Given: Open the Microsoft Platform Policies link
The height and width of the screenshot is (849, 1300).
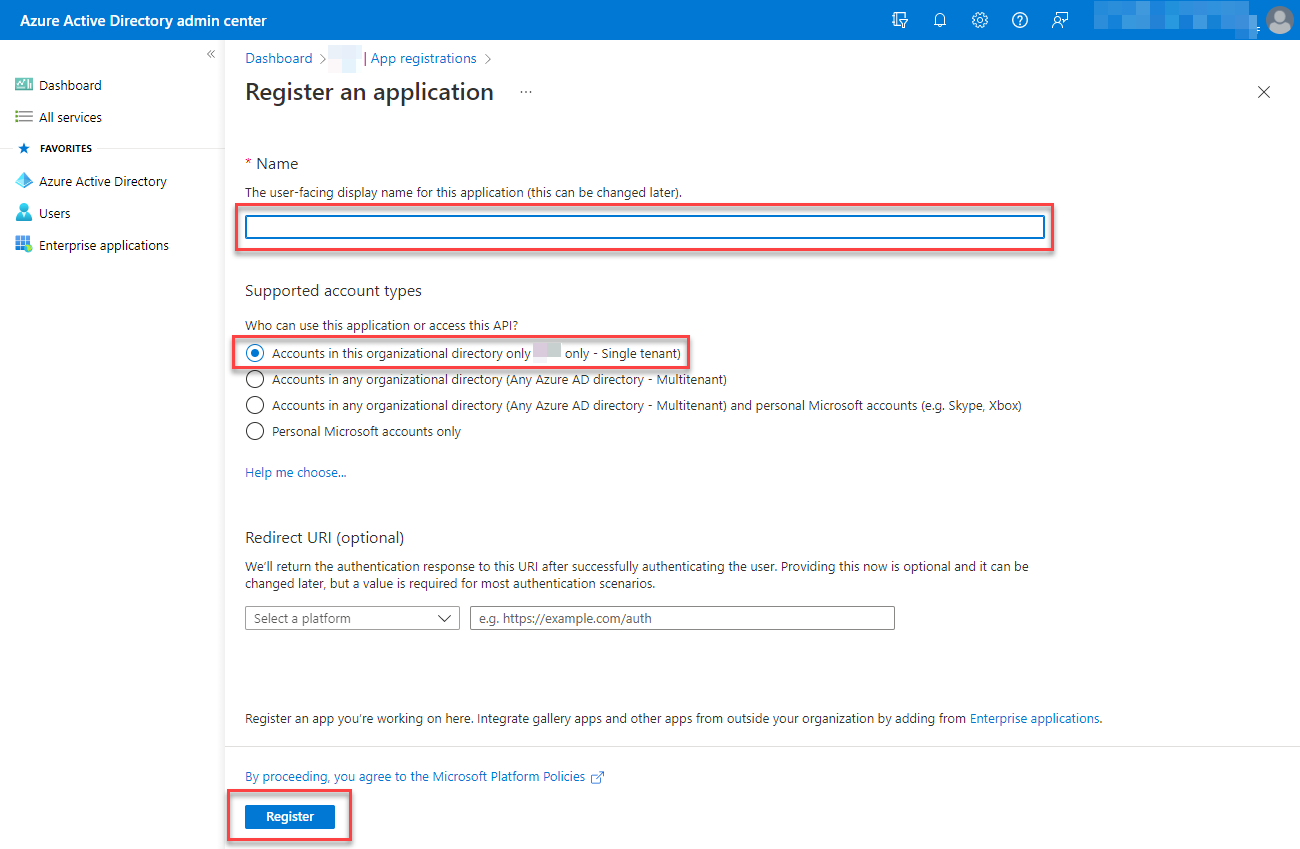Looking at the screenshot, I should (415, 776).
